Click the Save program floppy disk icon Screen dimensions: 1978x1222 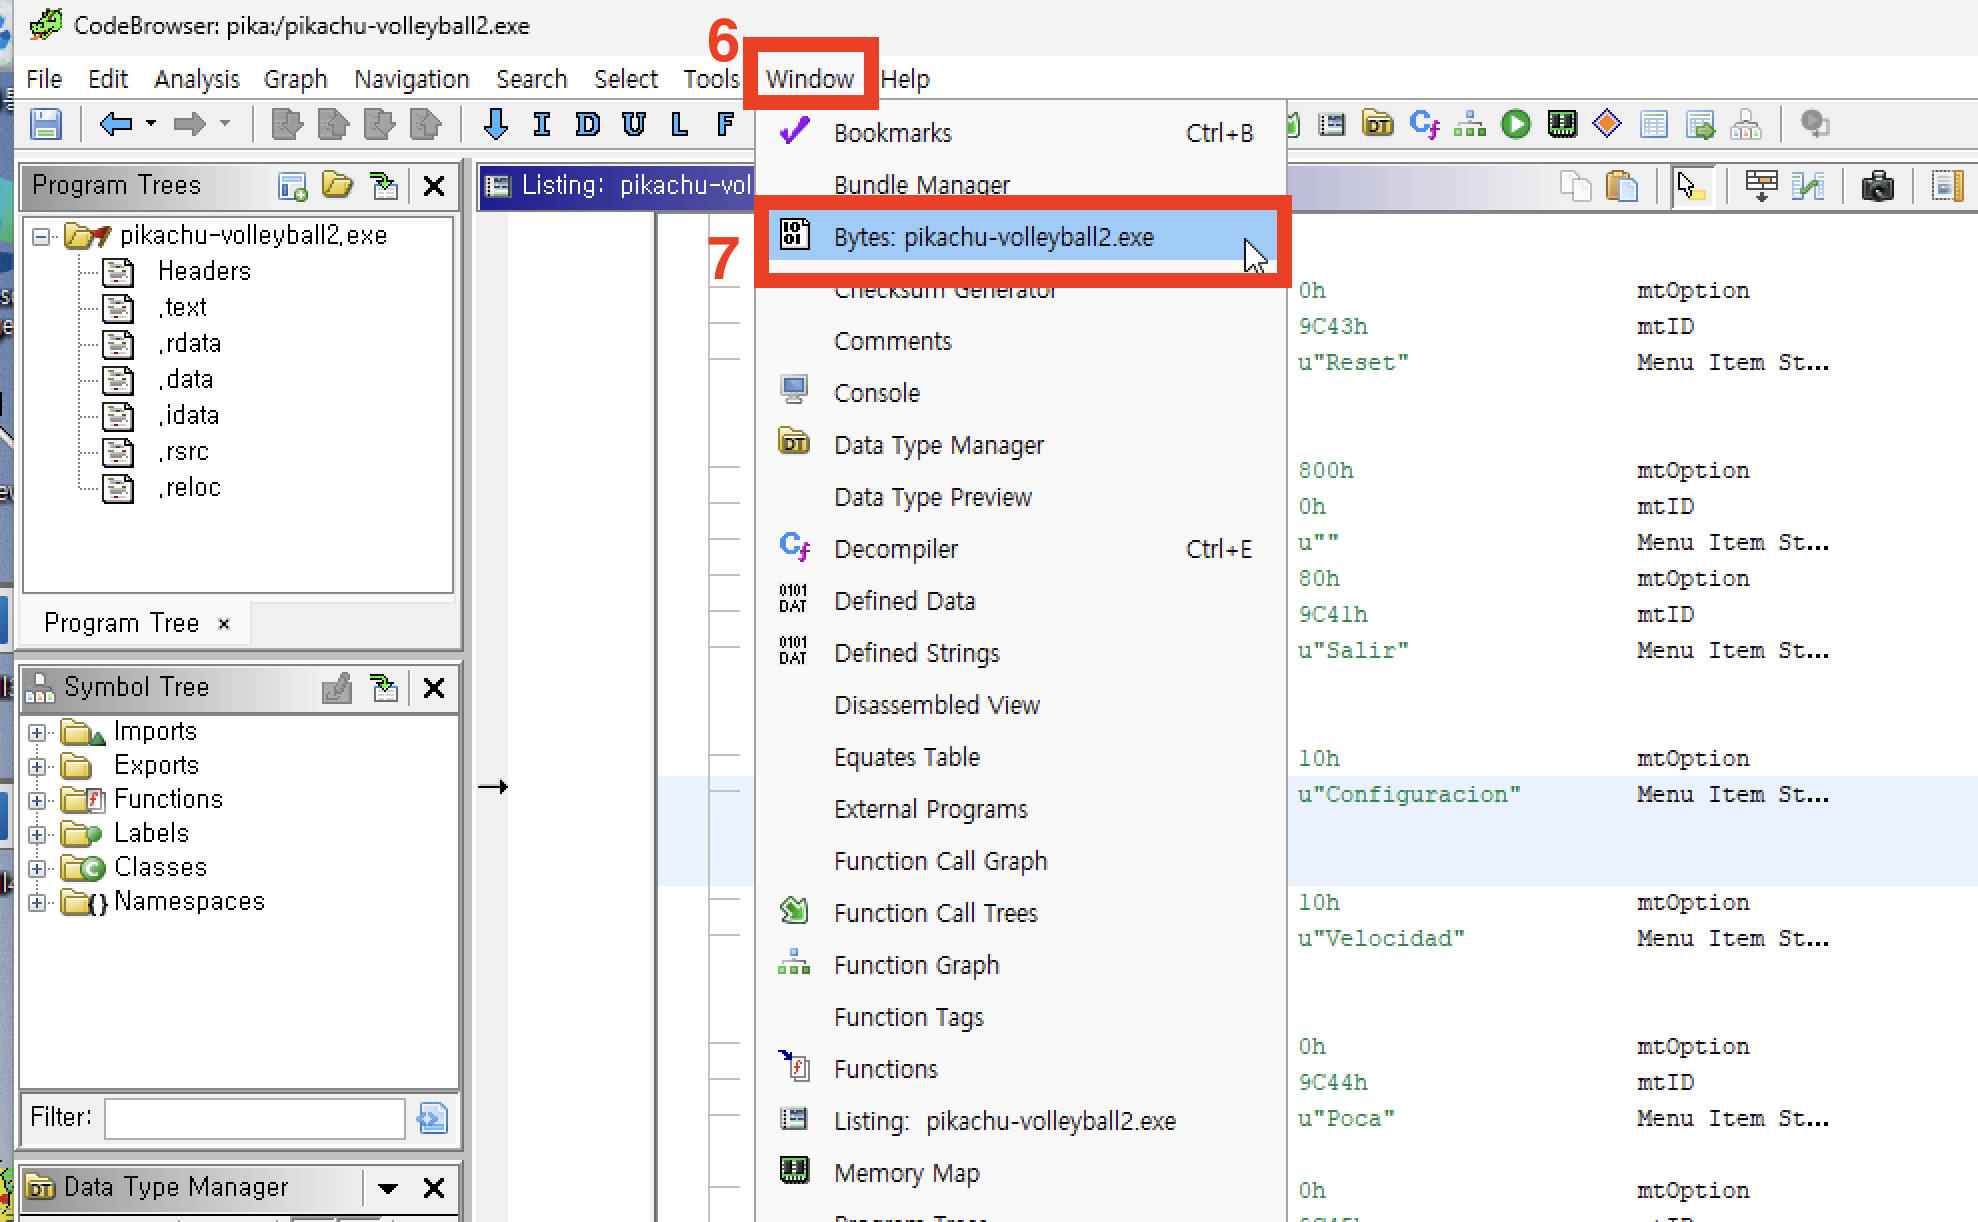point(46,125)
